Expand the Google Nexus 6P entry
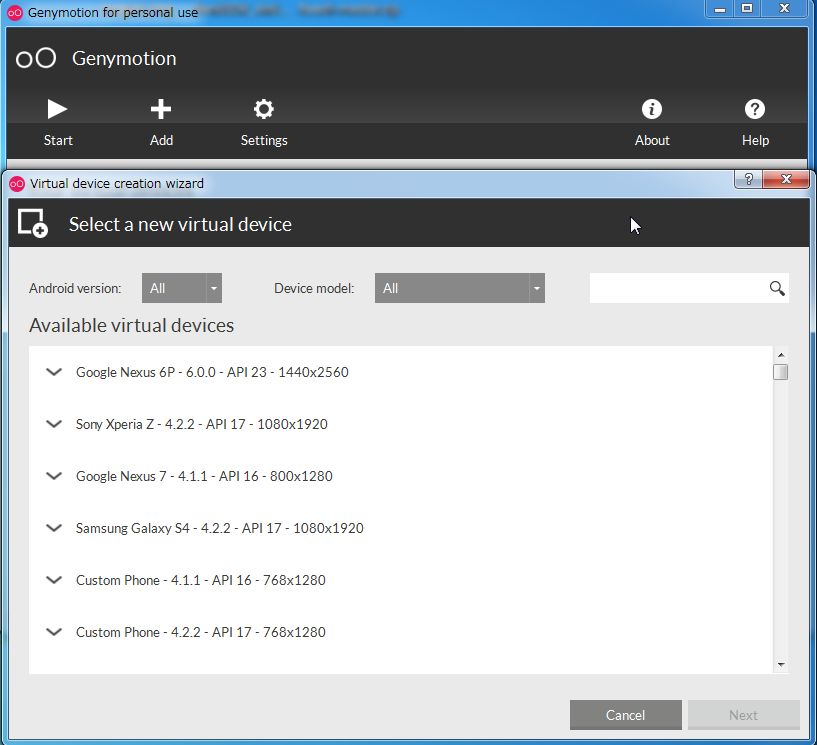Screen dimensions: 817x745 tap(54, 372)
